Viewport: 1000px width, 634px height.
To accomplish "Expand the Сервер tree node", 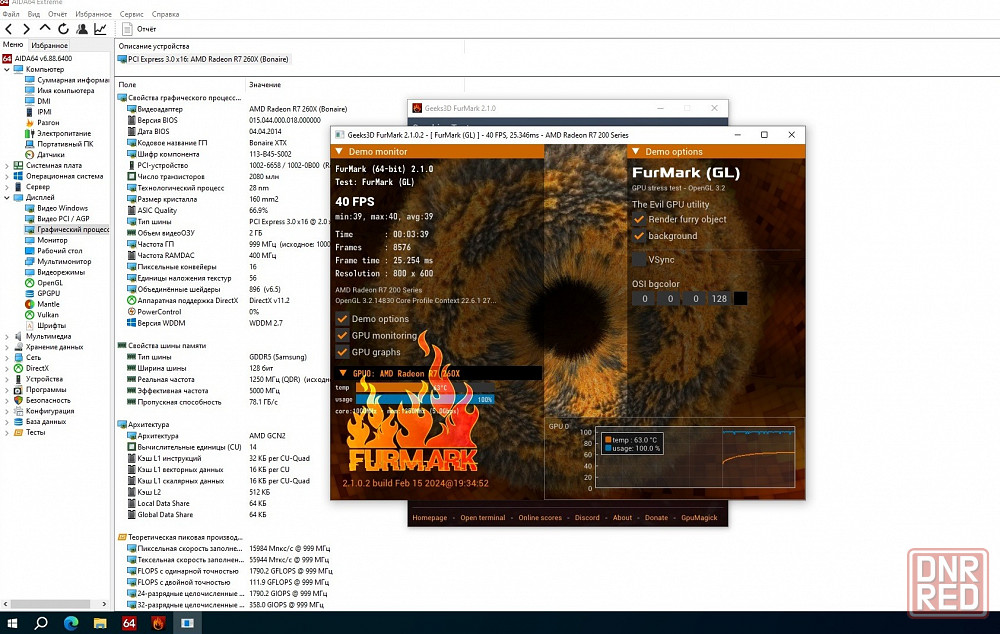I will coord(6,187).
